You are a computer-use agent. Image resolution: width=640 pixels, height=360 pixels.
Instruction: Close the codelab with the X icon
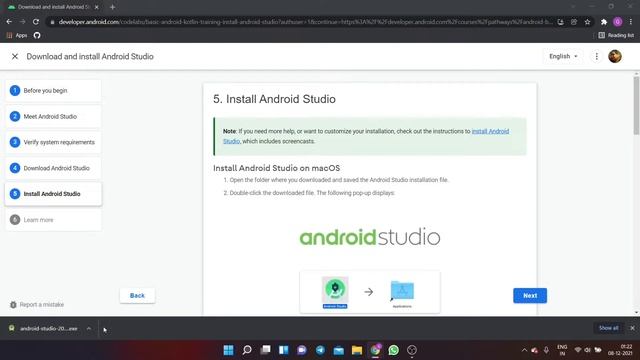coord(15,56)
